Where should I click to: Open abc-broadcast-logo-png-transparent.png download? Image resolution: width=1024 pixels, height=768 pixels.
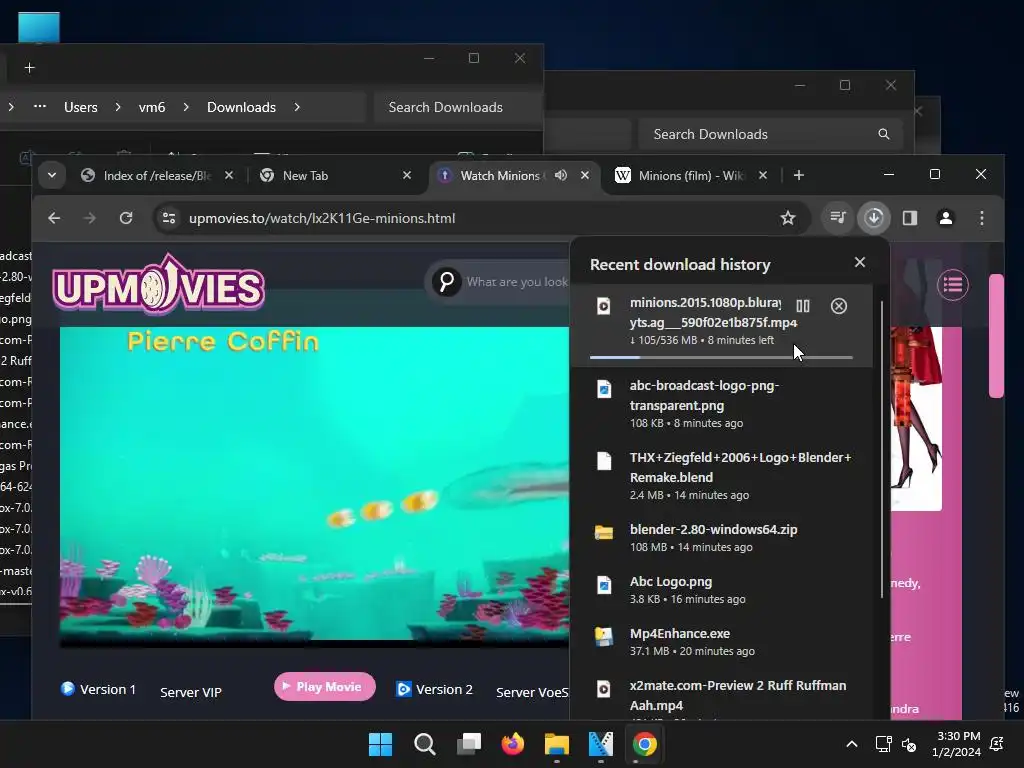(x=722, y=403)
